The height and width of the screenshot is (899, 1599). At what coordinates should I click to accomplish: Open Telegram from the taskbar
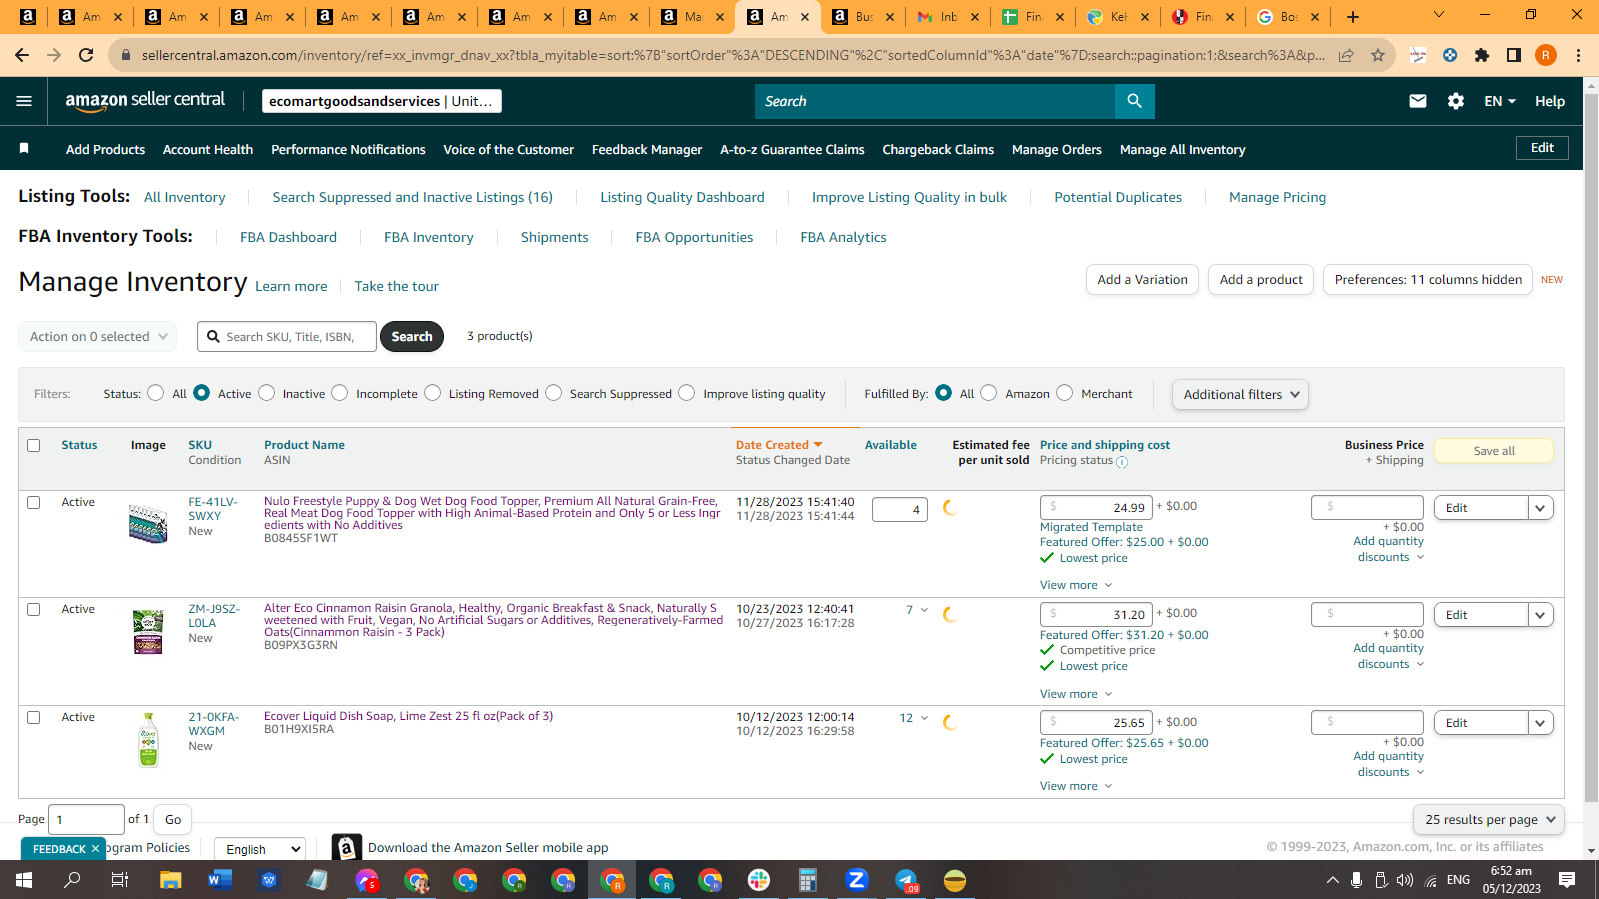906,880
